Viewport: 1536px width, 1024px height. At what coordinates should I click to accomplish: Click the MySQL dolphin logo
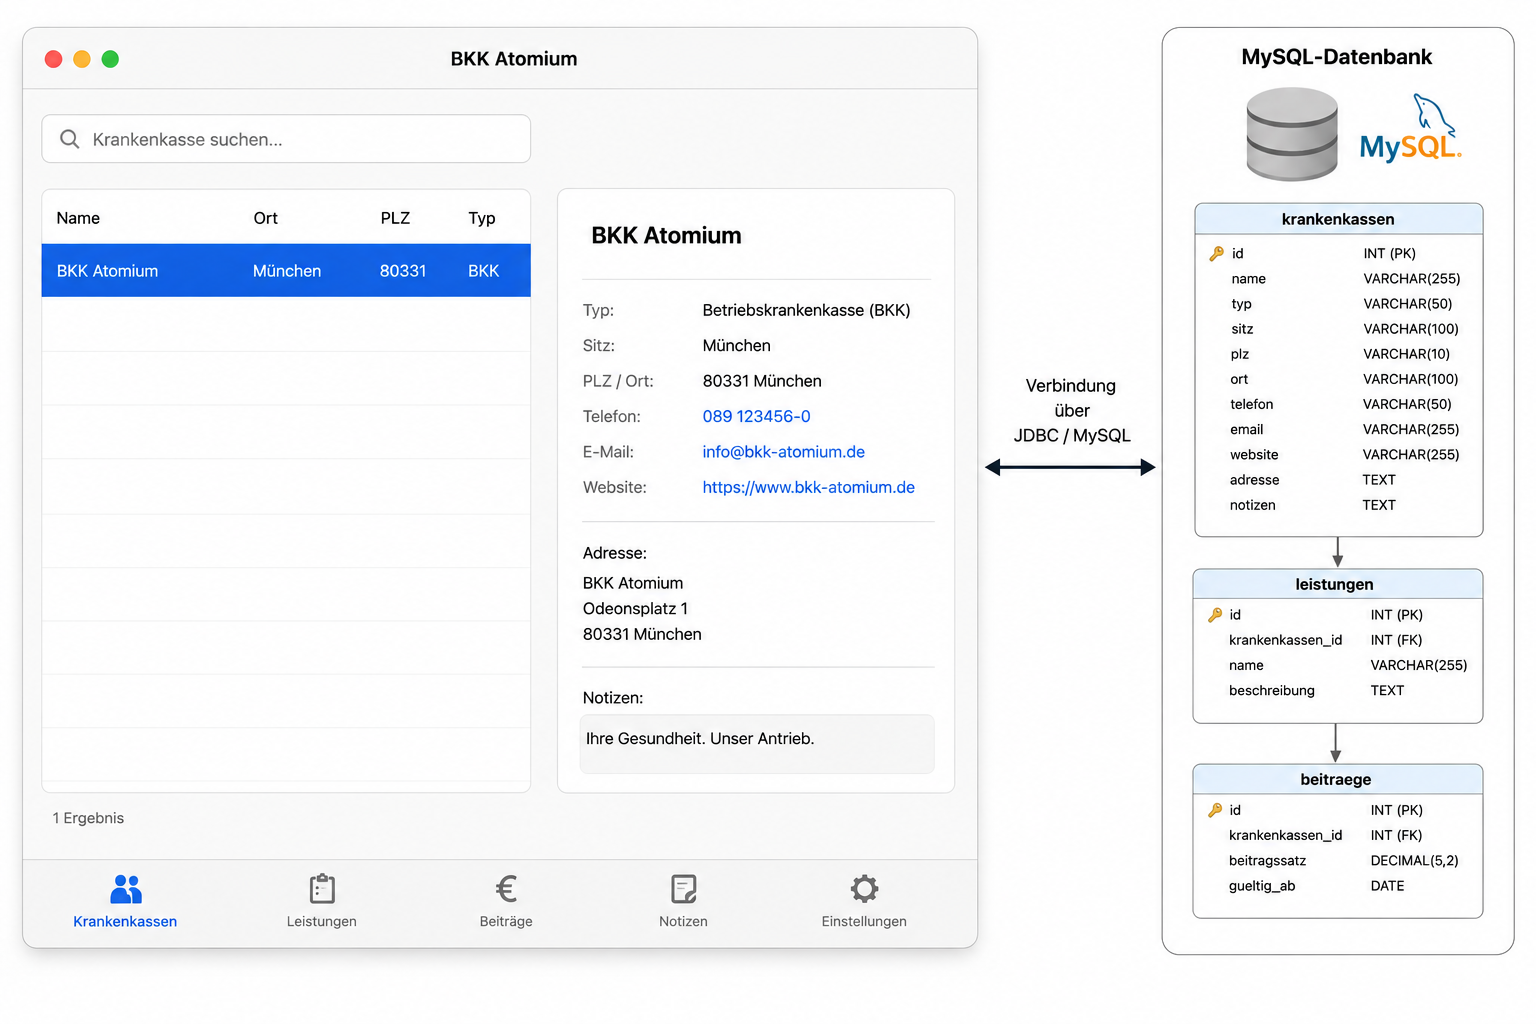pyautogui.click(x=1411, y=130)
